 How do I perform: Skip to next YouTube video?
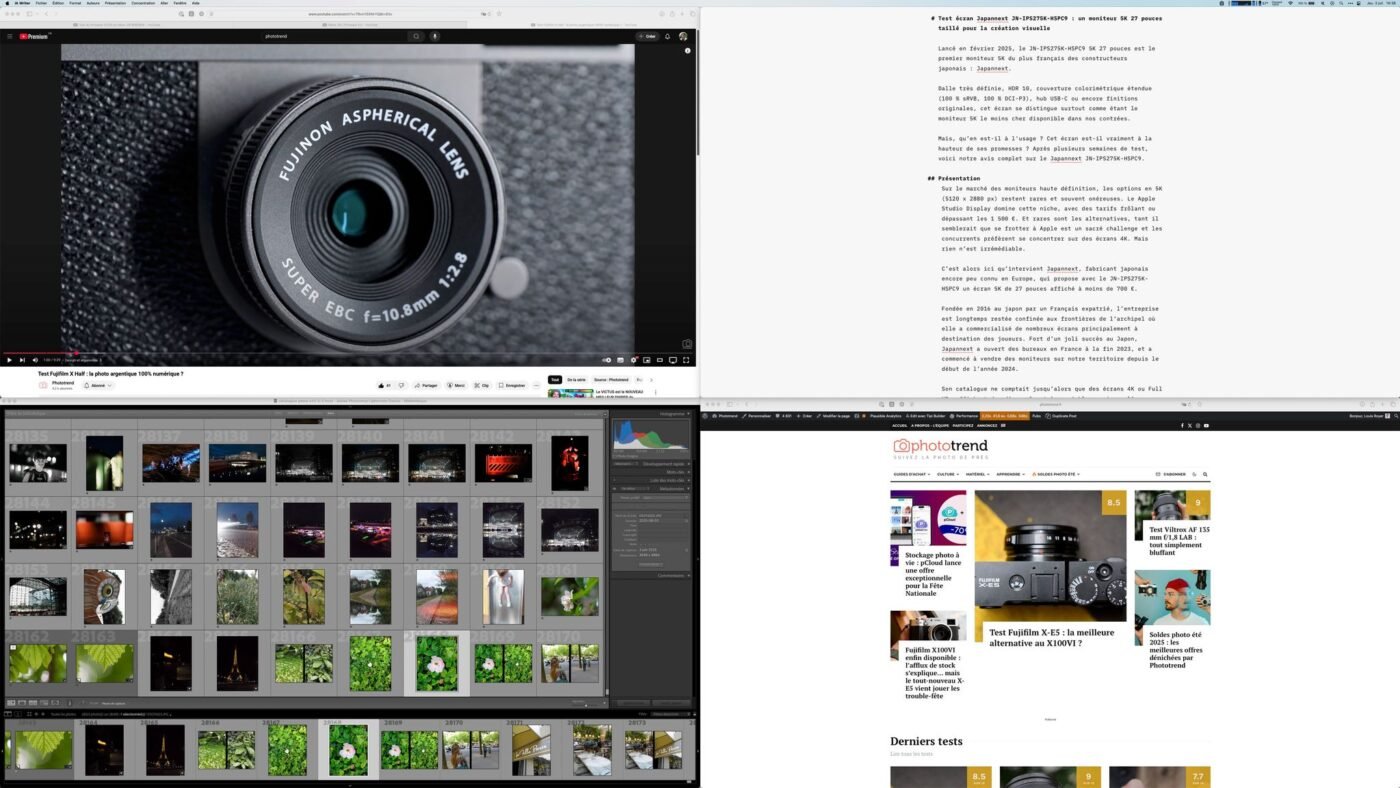point(22,360)
